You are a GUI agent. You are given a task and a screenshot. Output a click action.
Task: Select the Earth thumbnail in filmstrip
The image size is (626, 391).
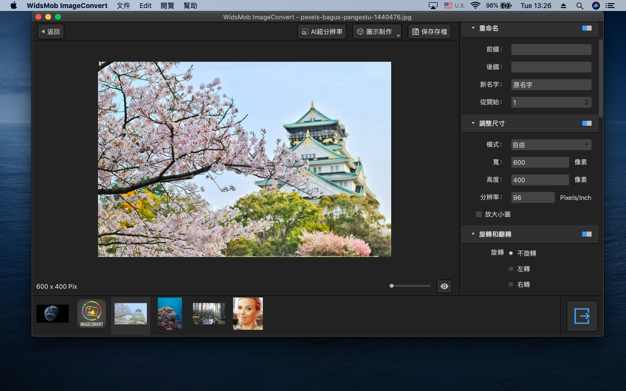tap(52, 314)
